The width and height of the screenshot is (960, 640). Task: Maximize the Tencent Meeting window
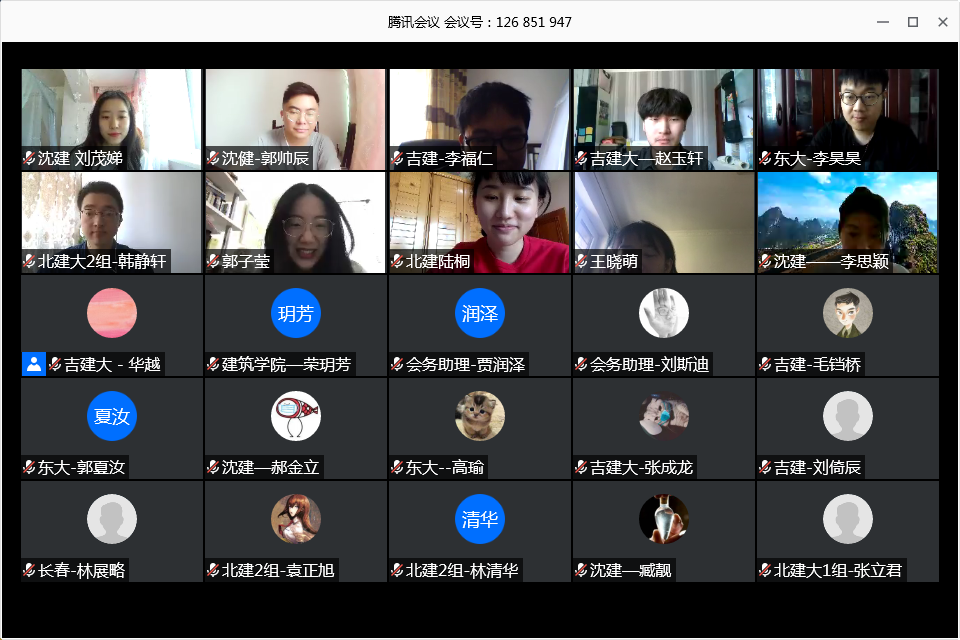point(912,22)
